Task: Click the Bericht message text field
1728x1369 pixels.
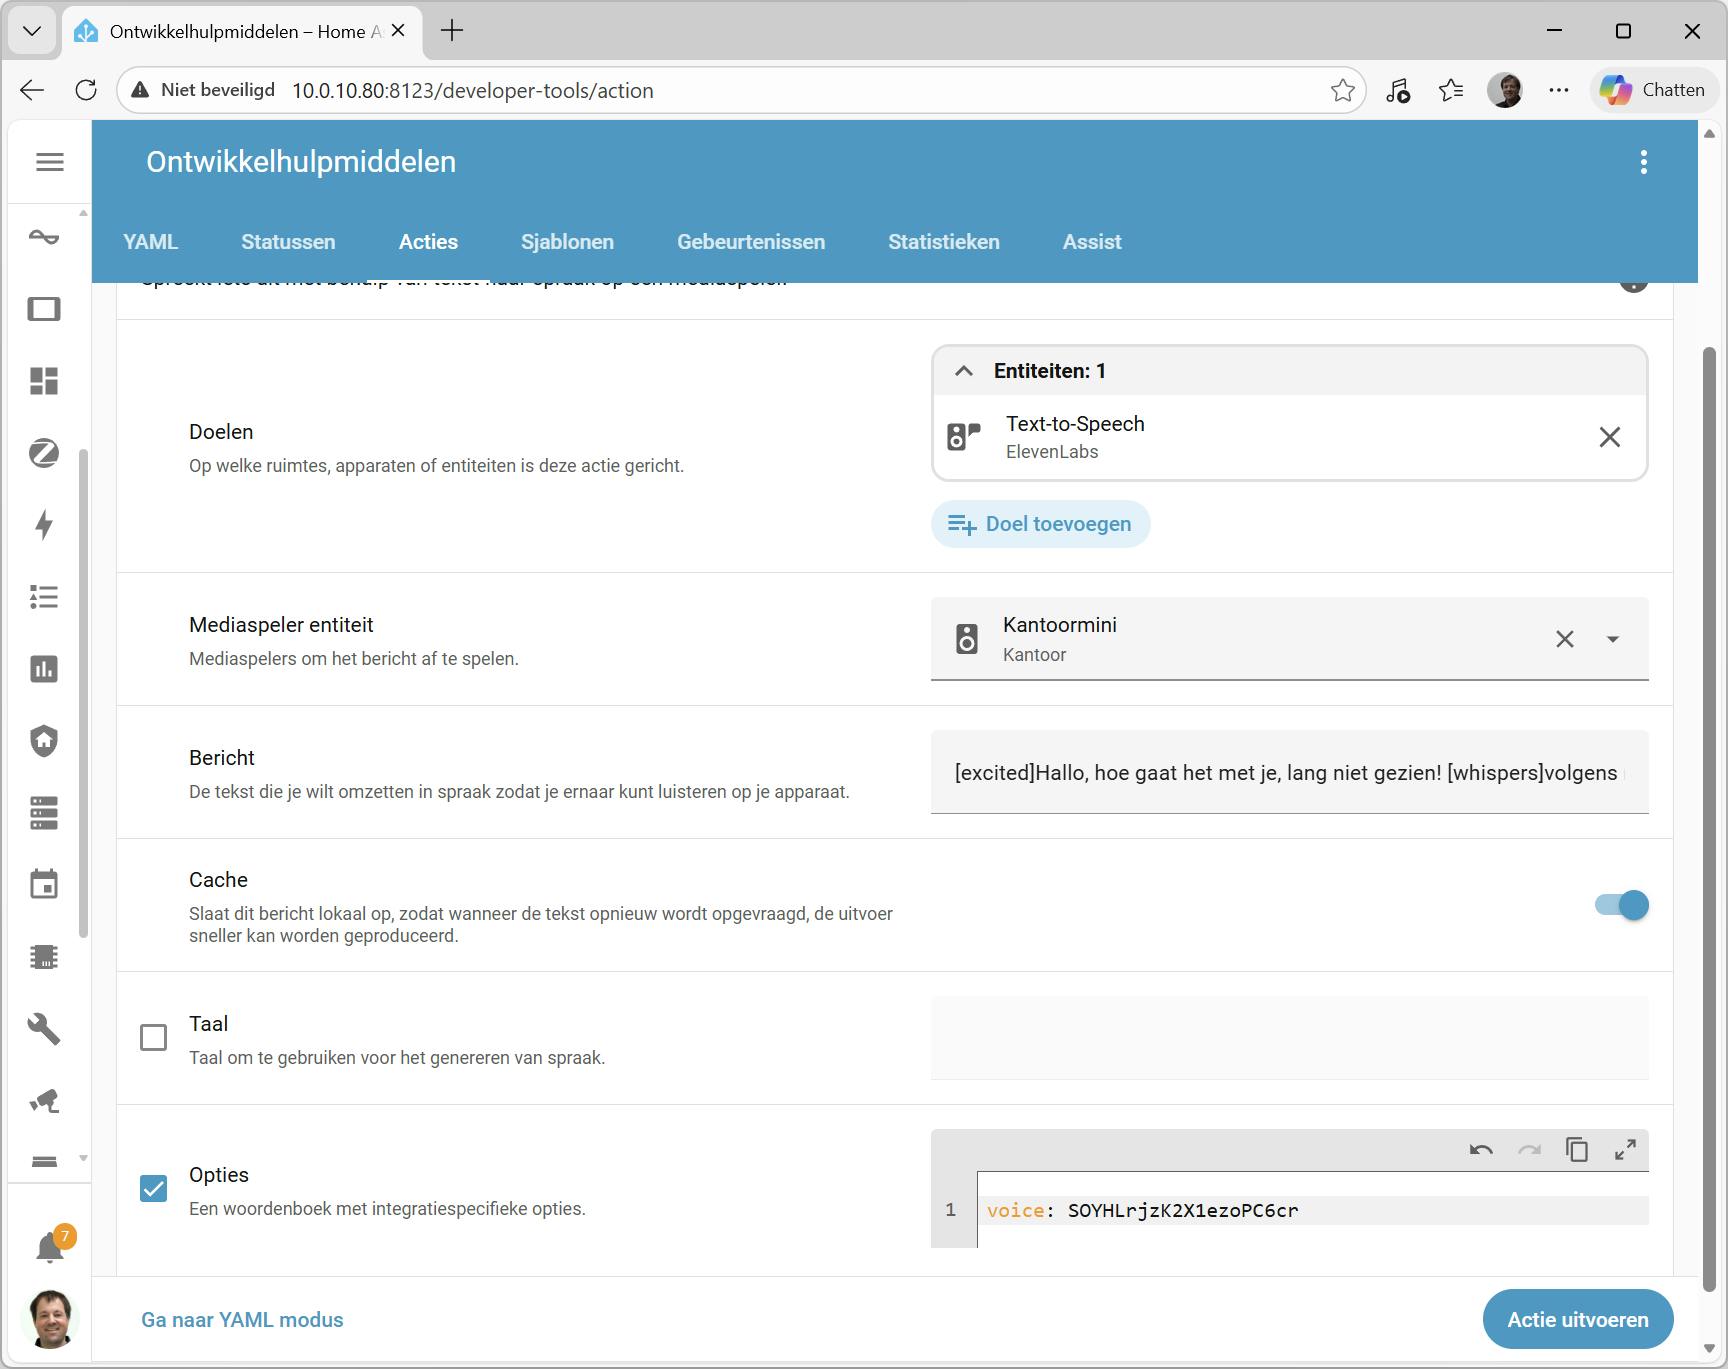Action: click(1289, 772)
